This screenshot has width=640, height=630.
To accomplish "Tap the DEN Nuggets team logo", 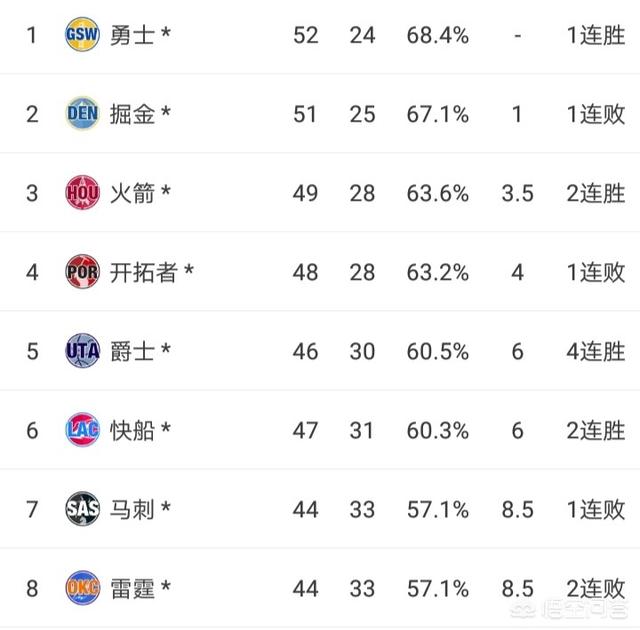I will point(82,113).
